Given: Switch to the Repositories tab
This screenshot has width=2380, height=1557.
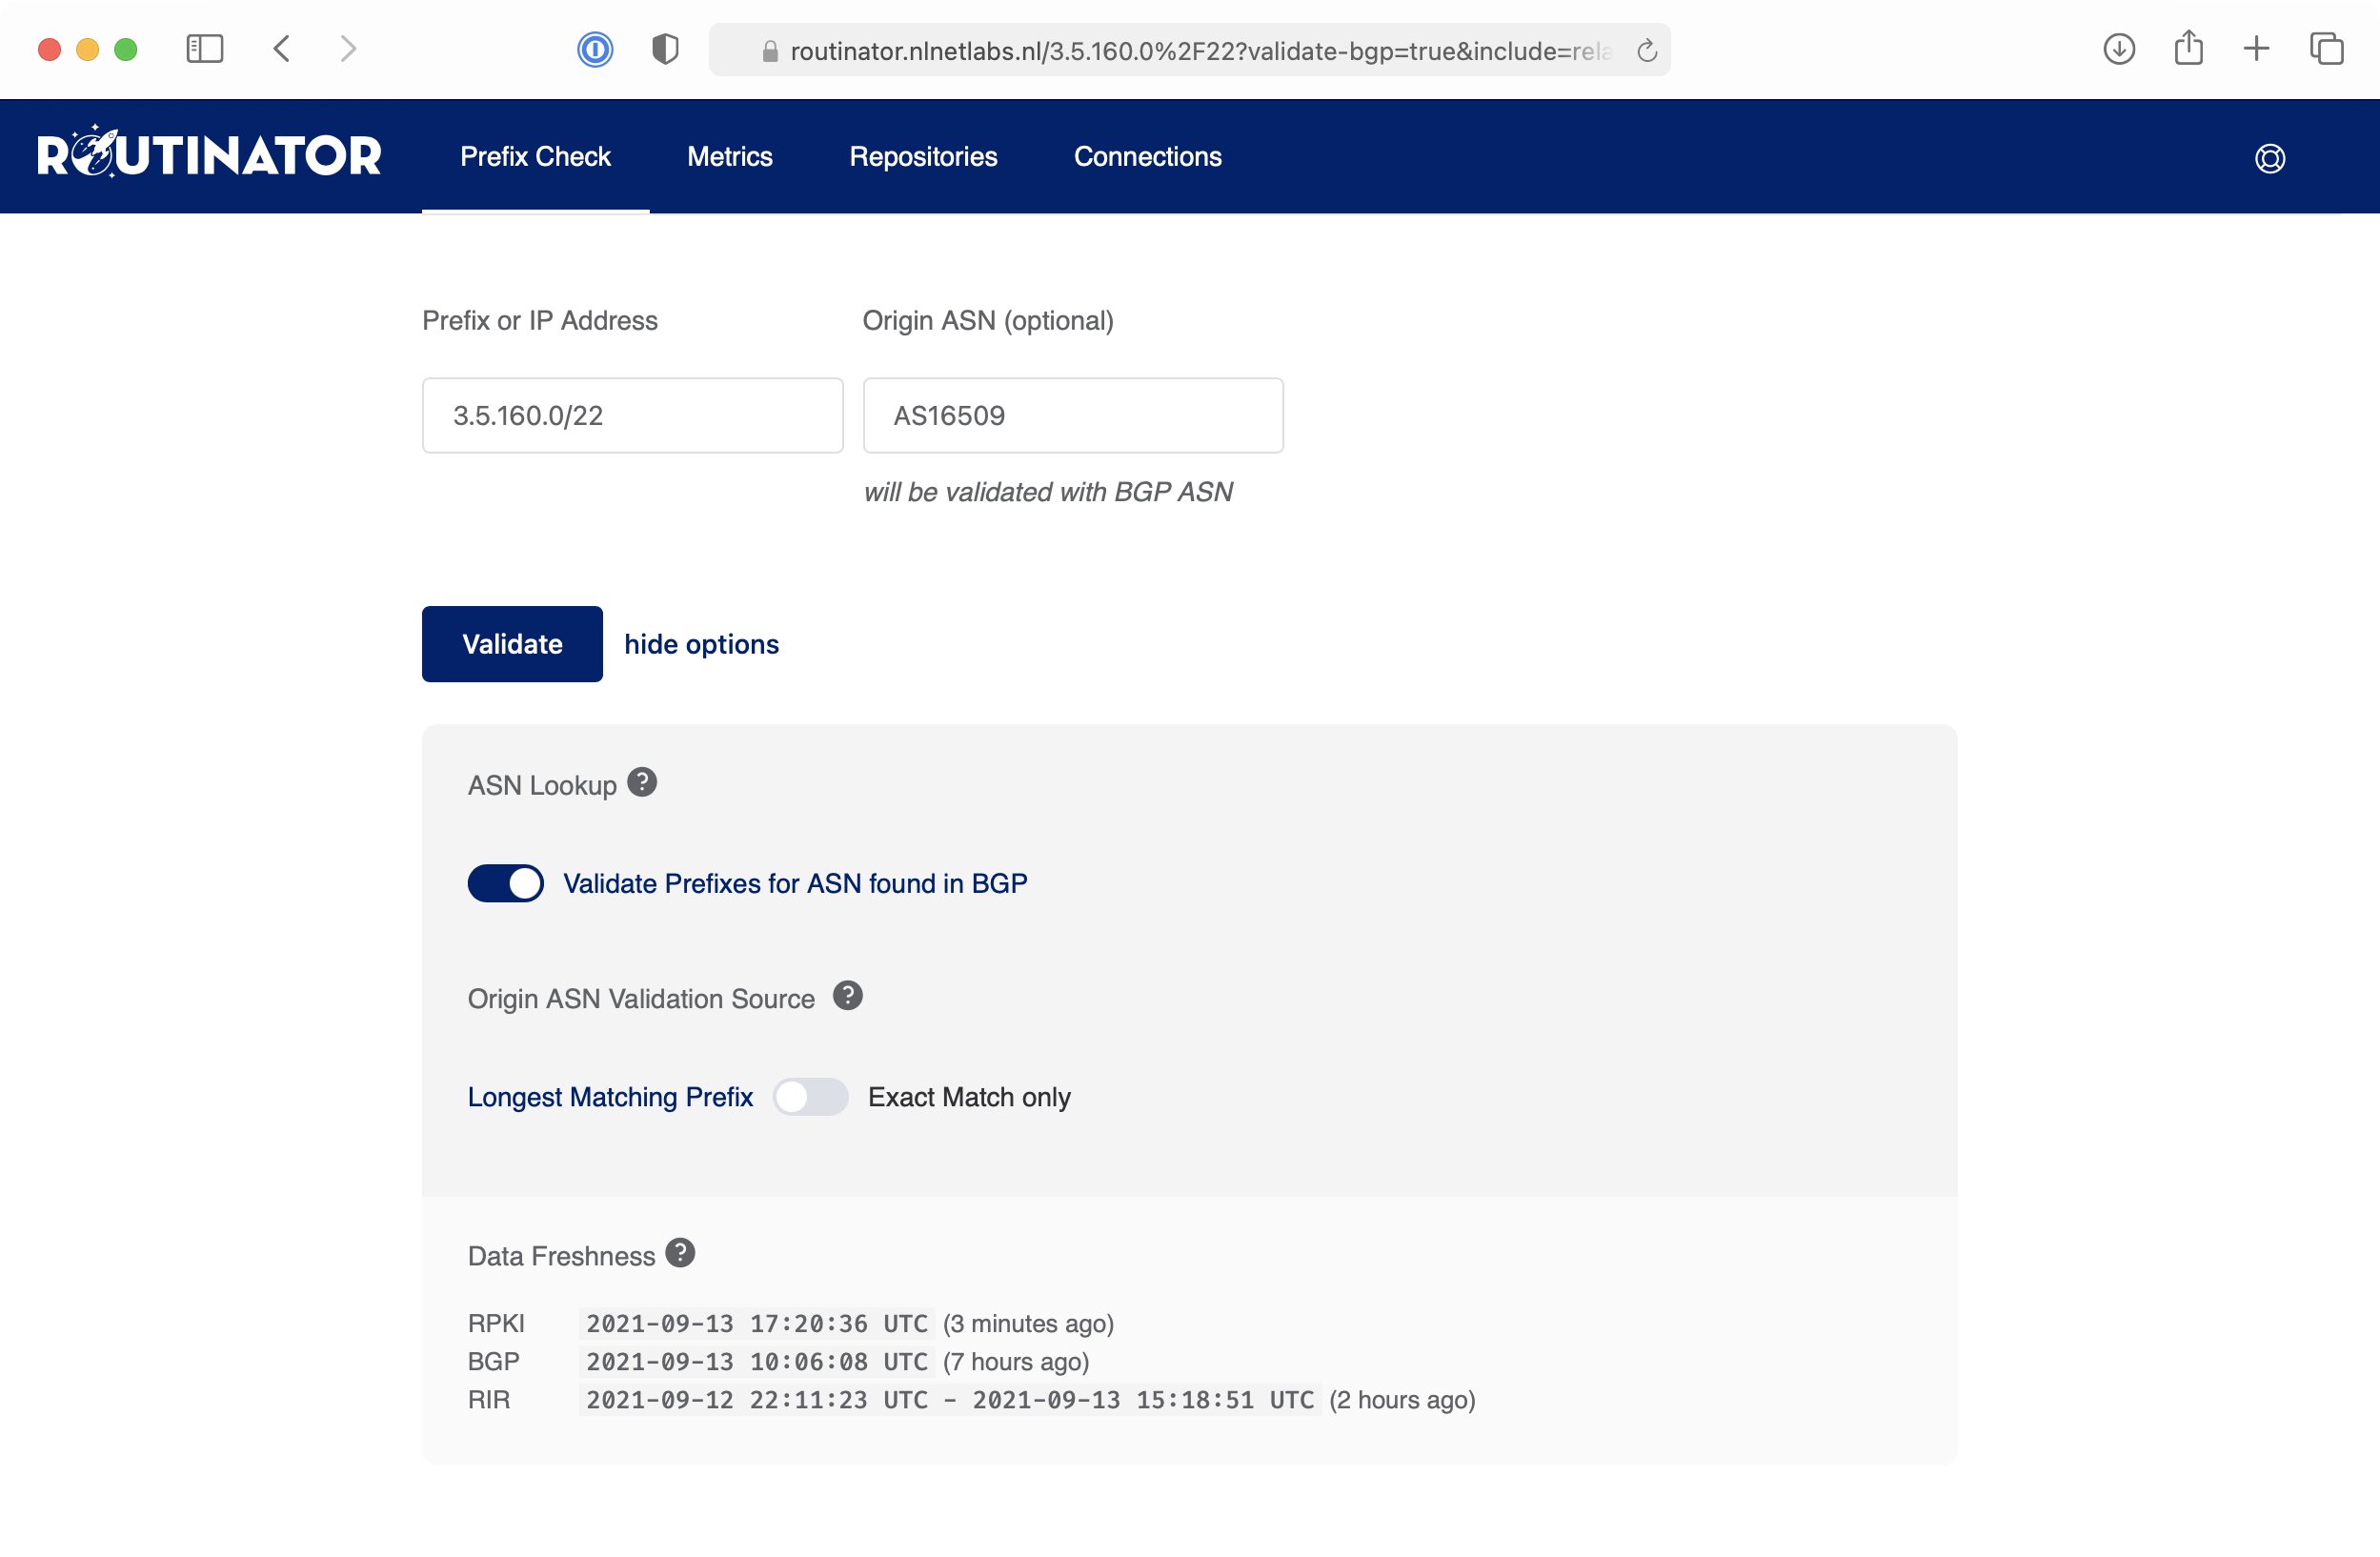Looking at the screenshot, I should 922,156.
